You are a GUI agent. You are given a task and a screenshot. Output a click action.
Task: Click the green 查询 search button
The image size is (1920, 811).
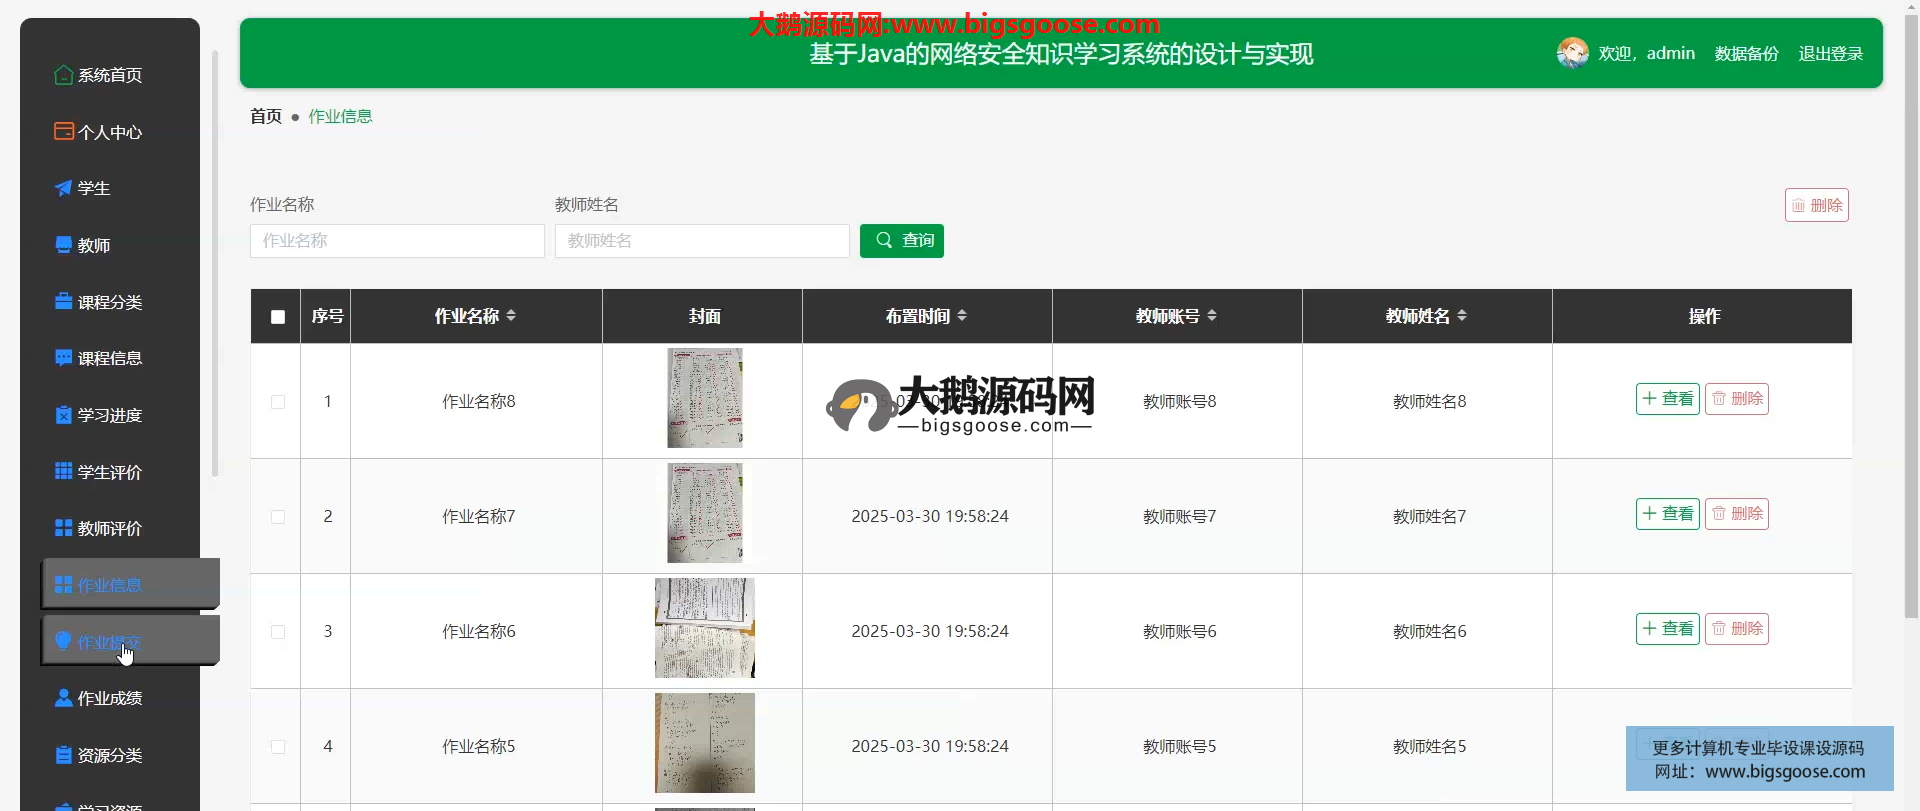[901, 241]
